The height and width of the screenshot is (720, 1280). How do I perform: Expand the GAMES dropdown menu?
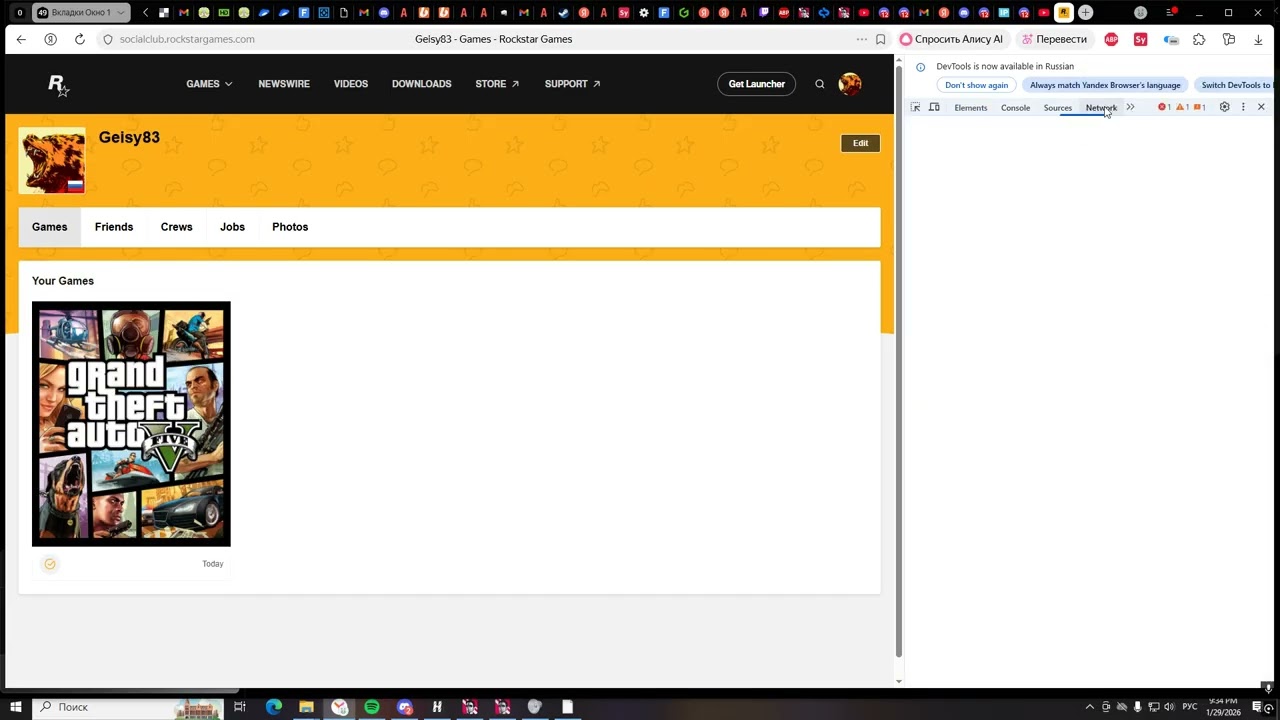click(209, 84)
